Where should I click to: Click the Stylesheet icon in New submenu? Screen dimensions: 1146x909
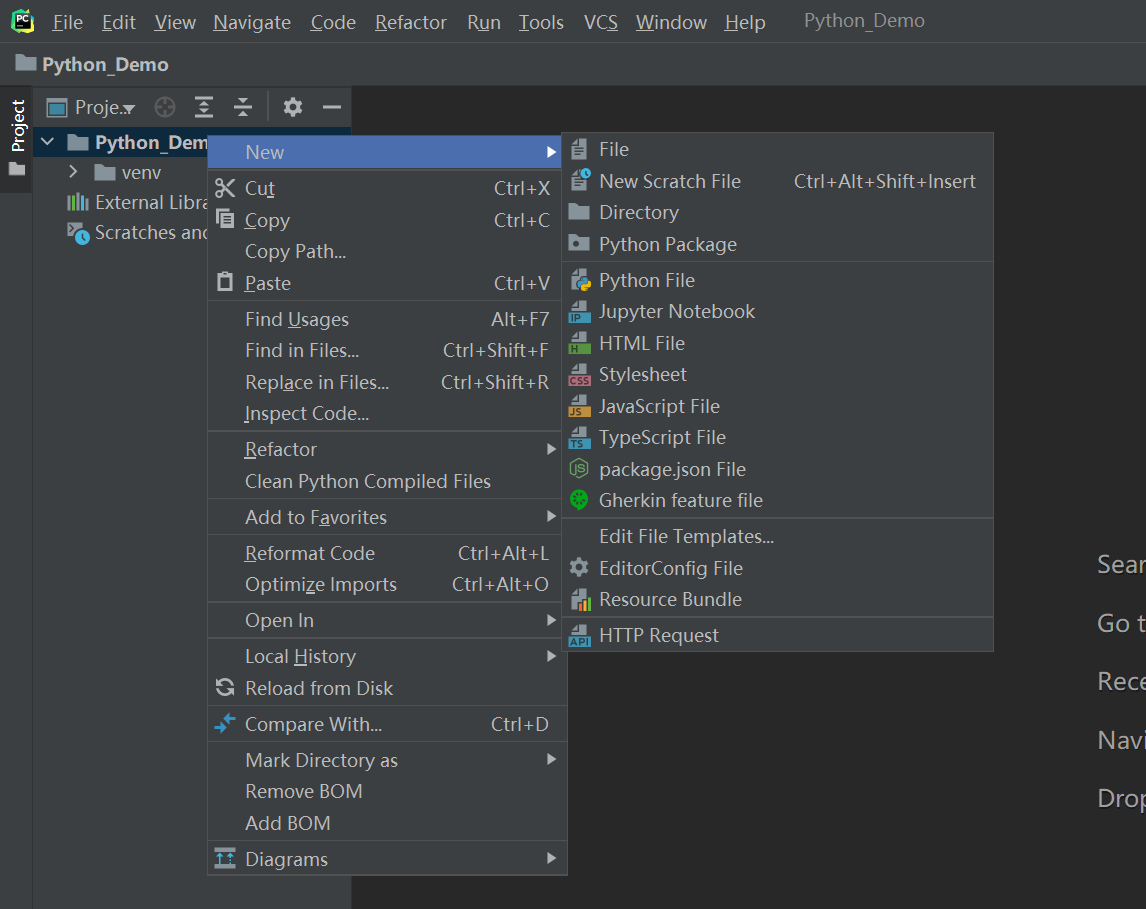coord(579,374)
